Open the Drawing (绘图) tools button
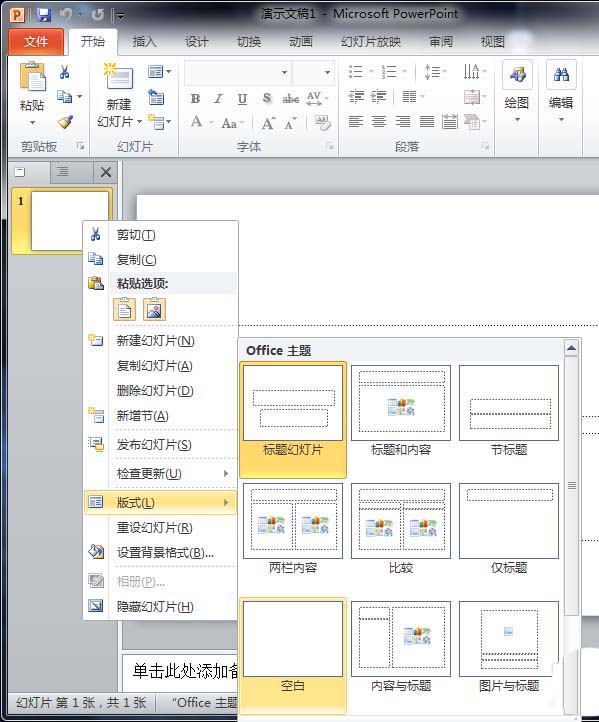Image resolution: width=599 pixels, height=722 pixels. pos(517,92)
